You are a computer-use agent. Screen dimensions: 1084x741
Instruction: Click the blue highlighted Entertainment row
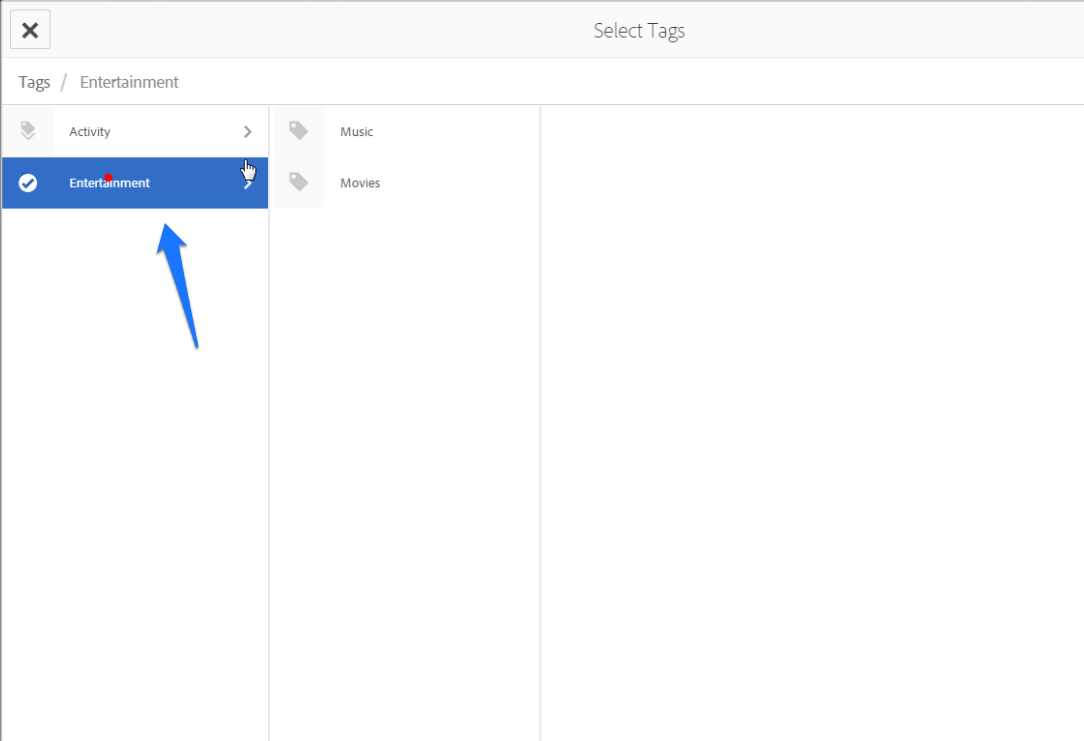(135, 183)
